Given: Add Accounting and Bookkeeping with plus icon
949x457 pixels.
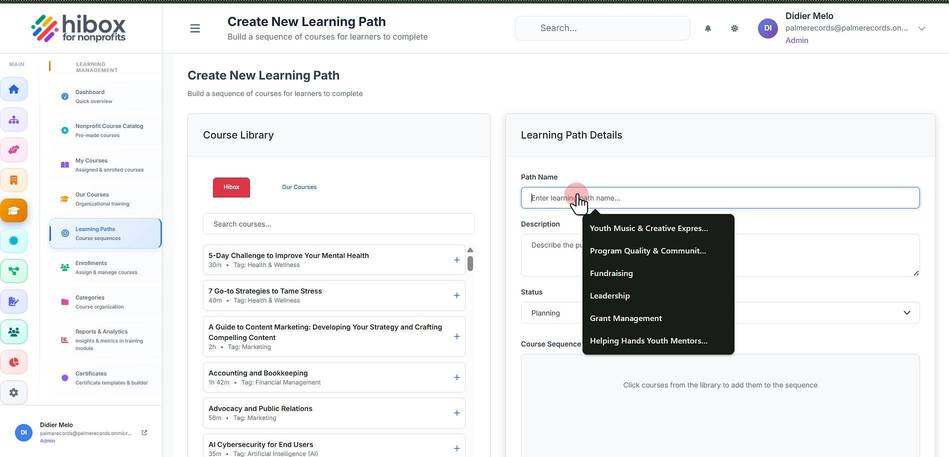Looking at the screenshot, I should [456, 378].
